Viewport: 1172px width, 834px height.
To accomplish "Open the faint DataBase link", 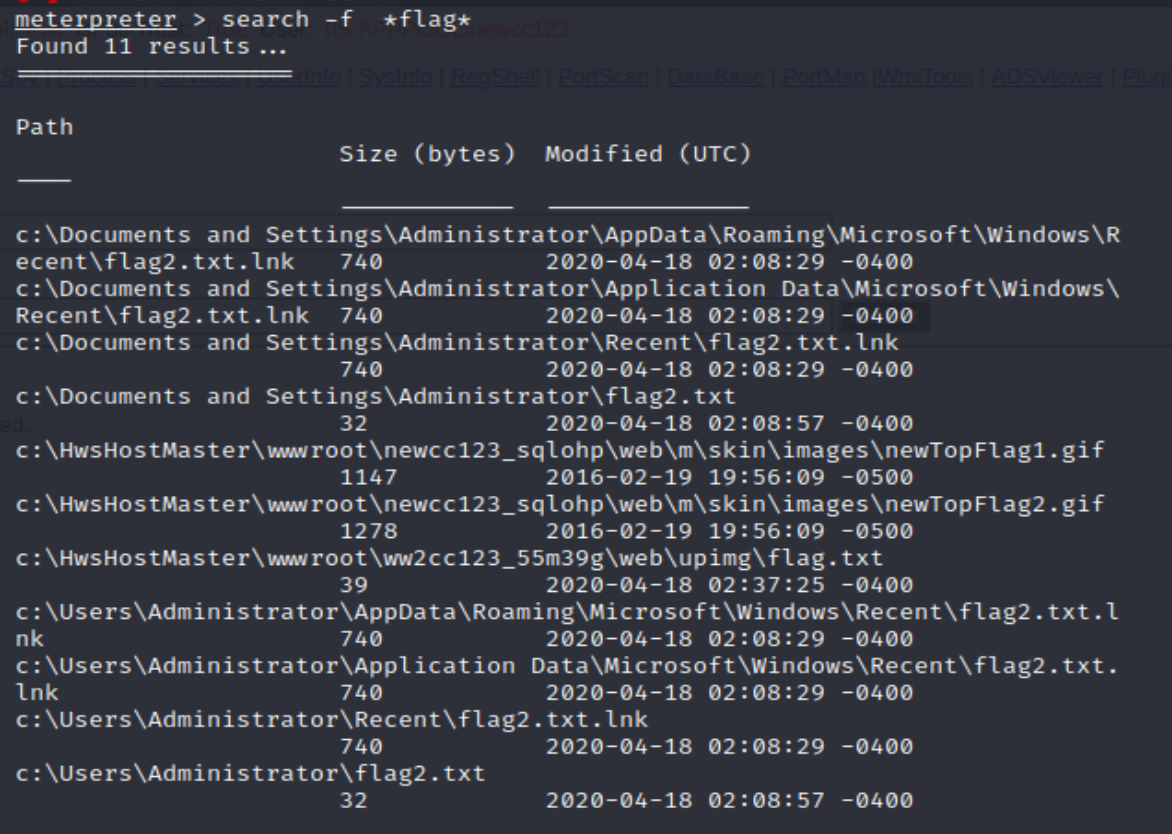I will (x=715, y=77).
